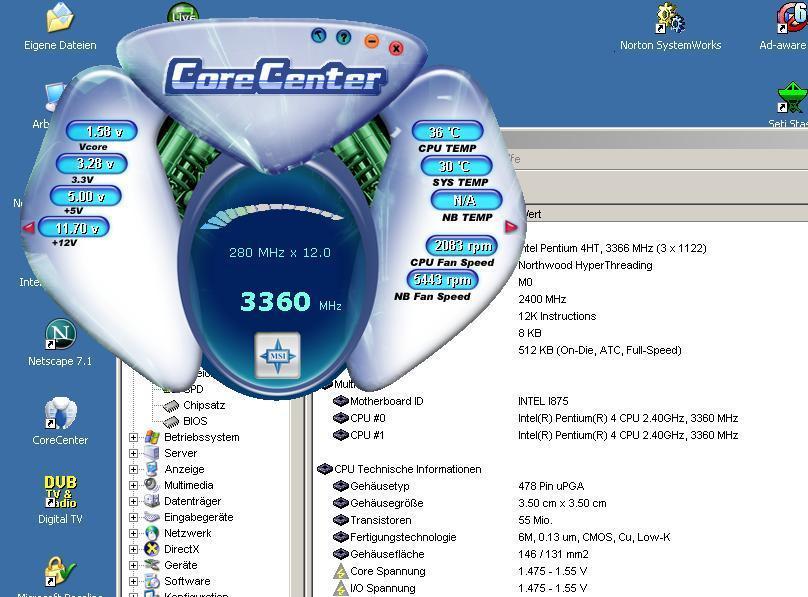Select the 3.28 v reading for 3.3V
808x597 pixels.
[92, 164]
